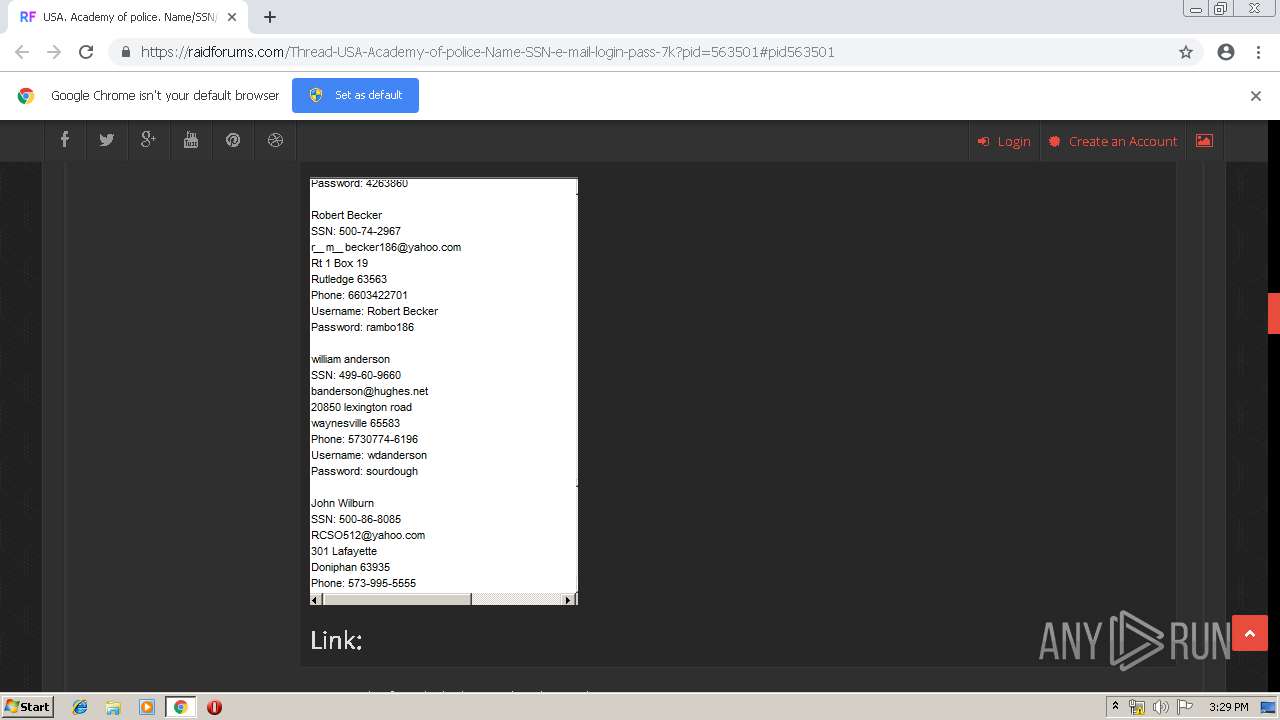1280x720 pixels.
Task: Open a new browser tab
Action: point(270,17)
